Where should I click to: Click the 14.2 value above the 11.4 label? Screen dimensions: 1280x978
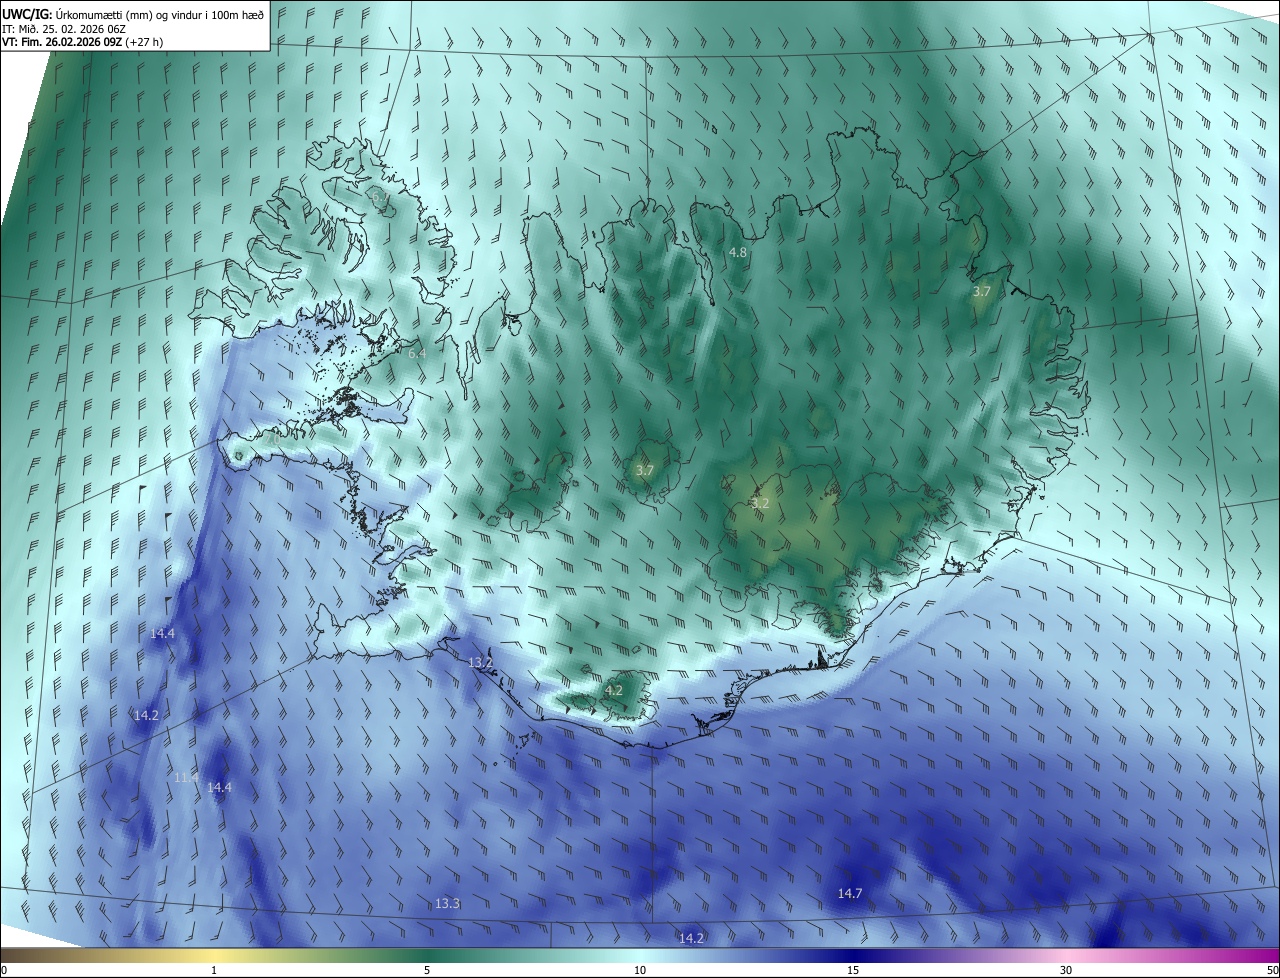(146, 715)
